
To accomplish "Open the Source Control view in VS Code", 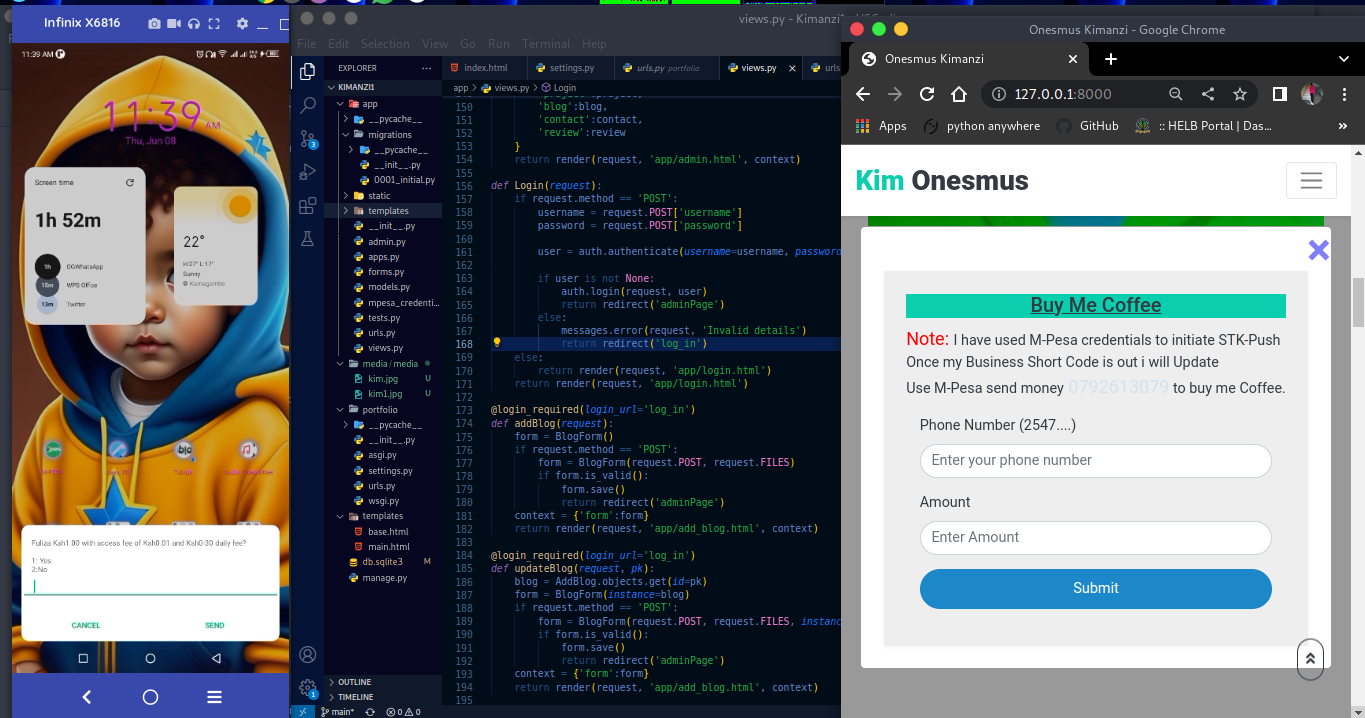I will click(x=308, y=139).
